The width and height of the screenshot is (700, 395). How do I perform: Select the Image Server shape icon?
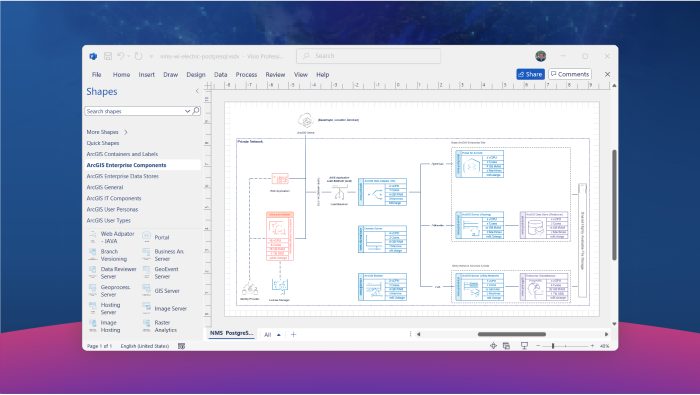pyautogui.click(x=146, y=308)
